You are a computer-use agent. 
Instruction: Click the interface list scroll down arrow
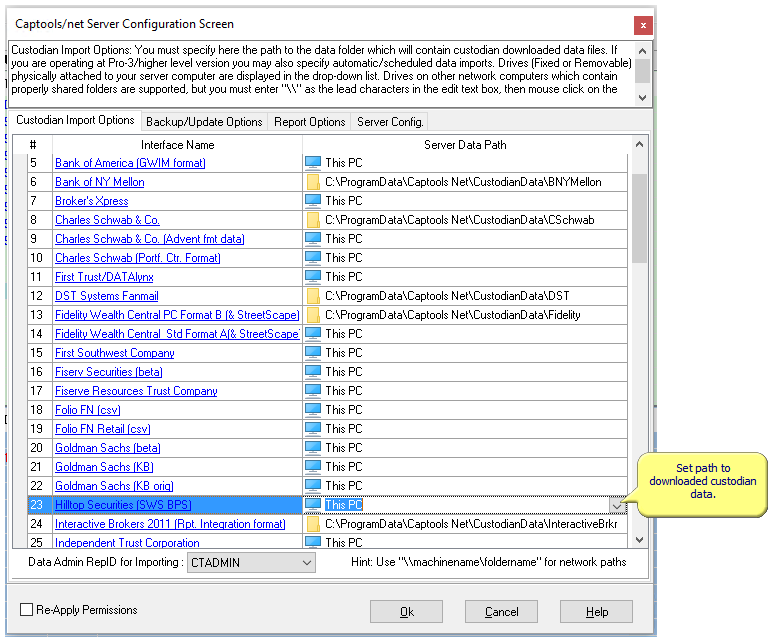639,540
